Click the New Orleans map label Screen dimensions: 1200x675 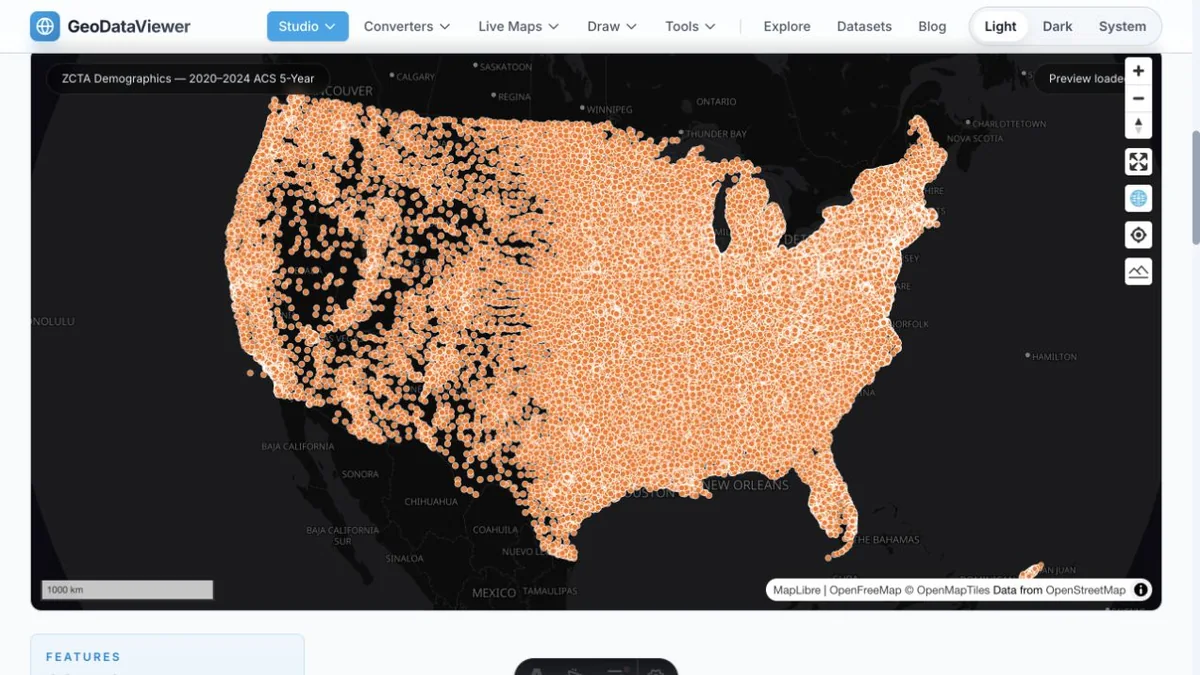[746, 485]
